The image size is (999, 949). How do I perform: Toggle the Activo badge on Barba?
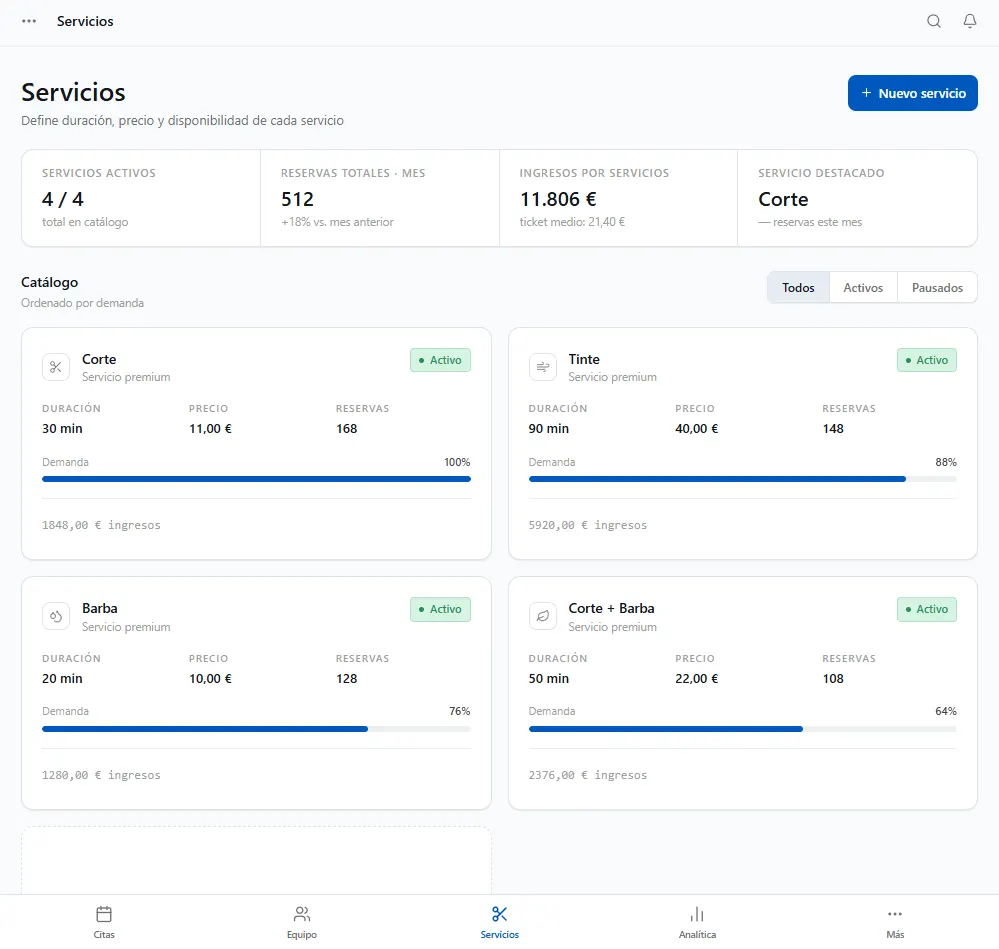(440, 610)
